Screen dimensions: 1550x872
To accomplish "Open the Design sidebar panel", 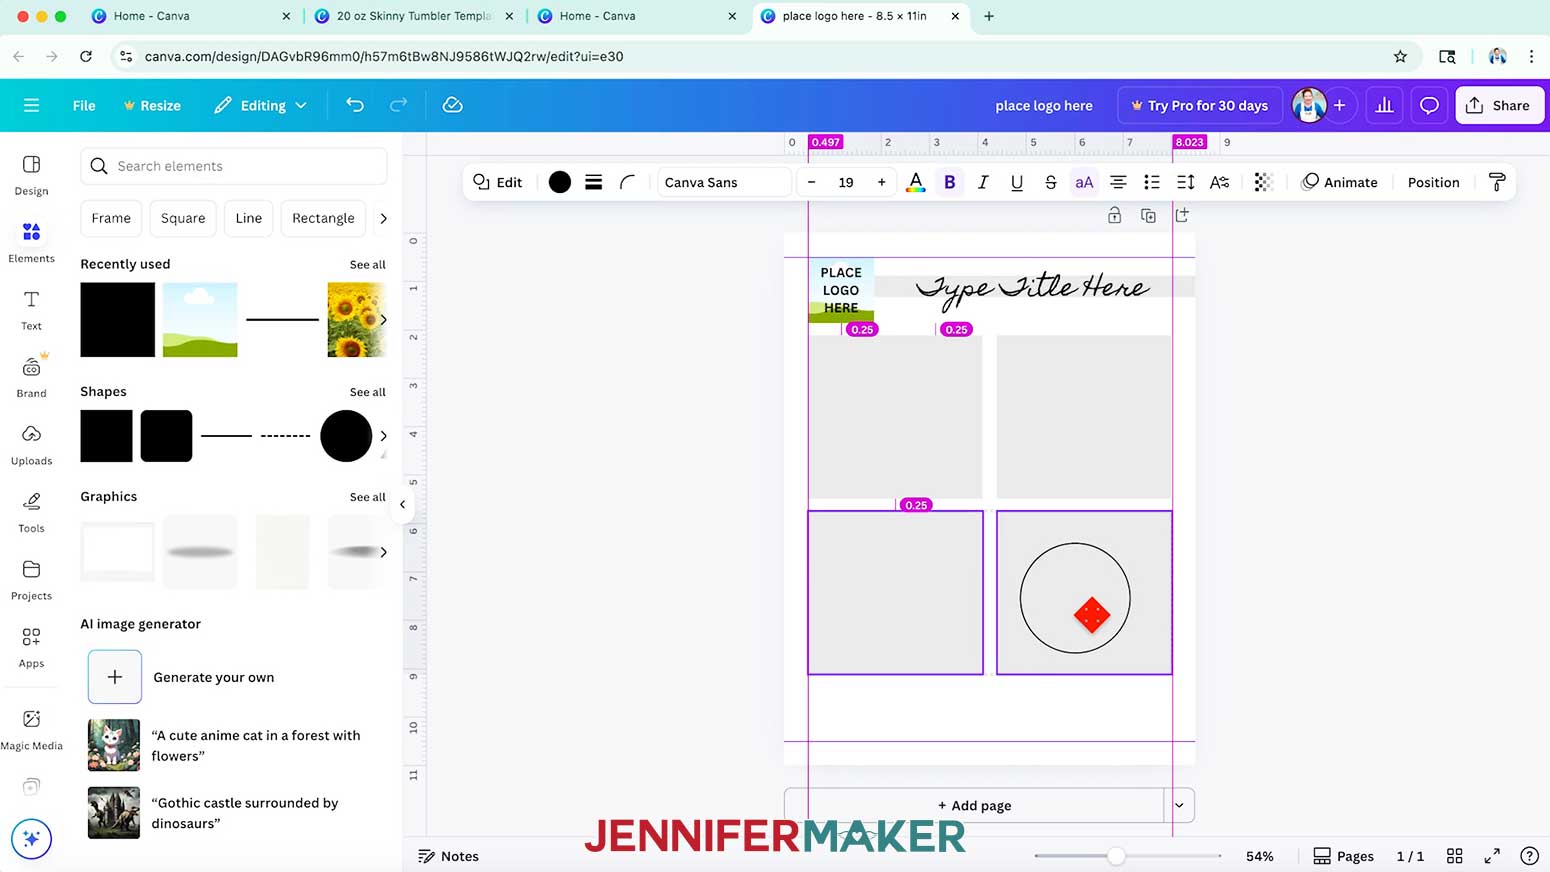I will 31,175.
